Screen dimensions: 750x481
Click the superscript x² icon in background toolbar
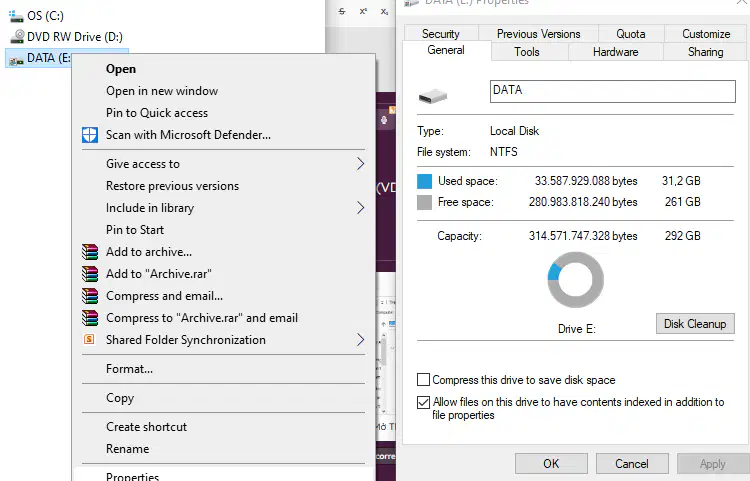[363, 11]
